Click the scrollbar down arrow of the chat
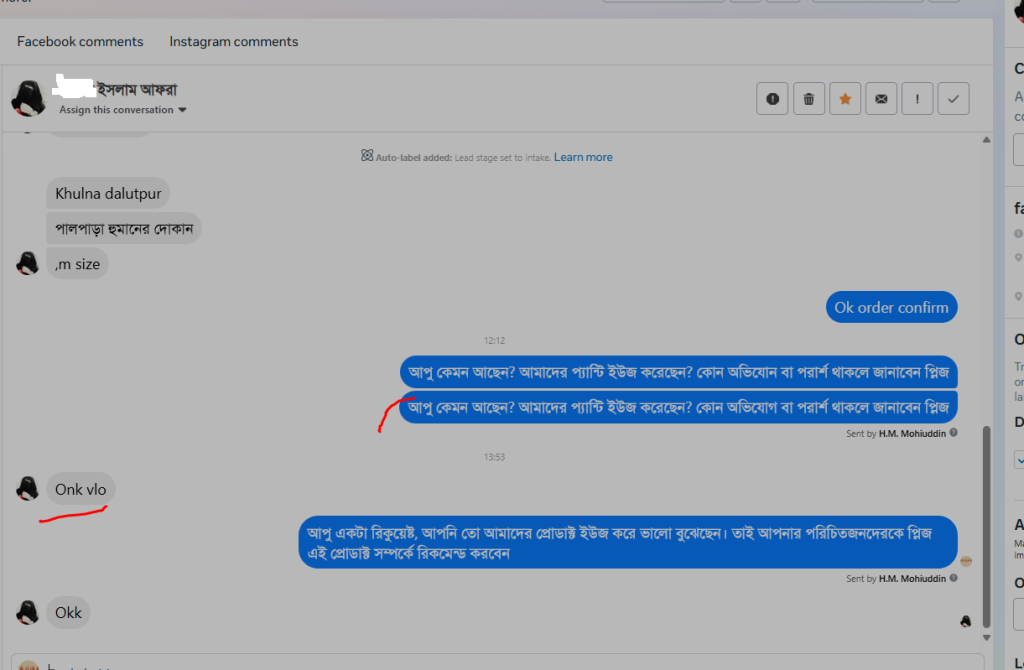 pyautogui.click(x=987, y=637)
